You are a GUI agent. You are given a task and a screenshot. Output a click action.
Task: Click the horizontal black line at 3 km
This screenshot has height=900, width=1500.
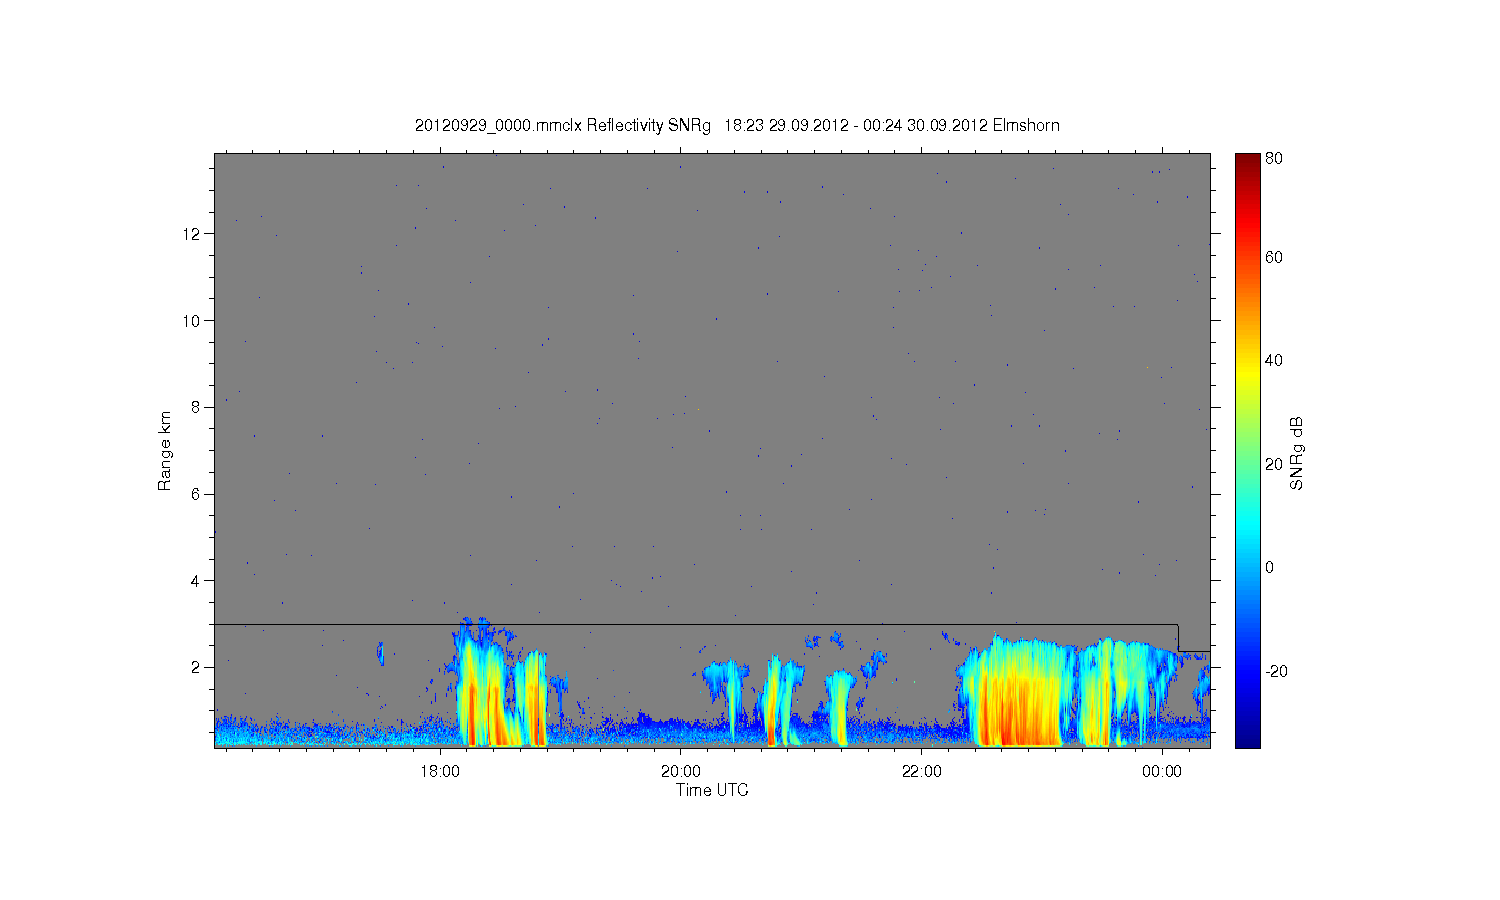click(x=695, y=624)
